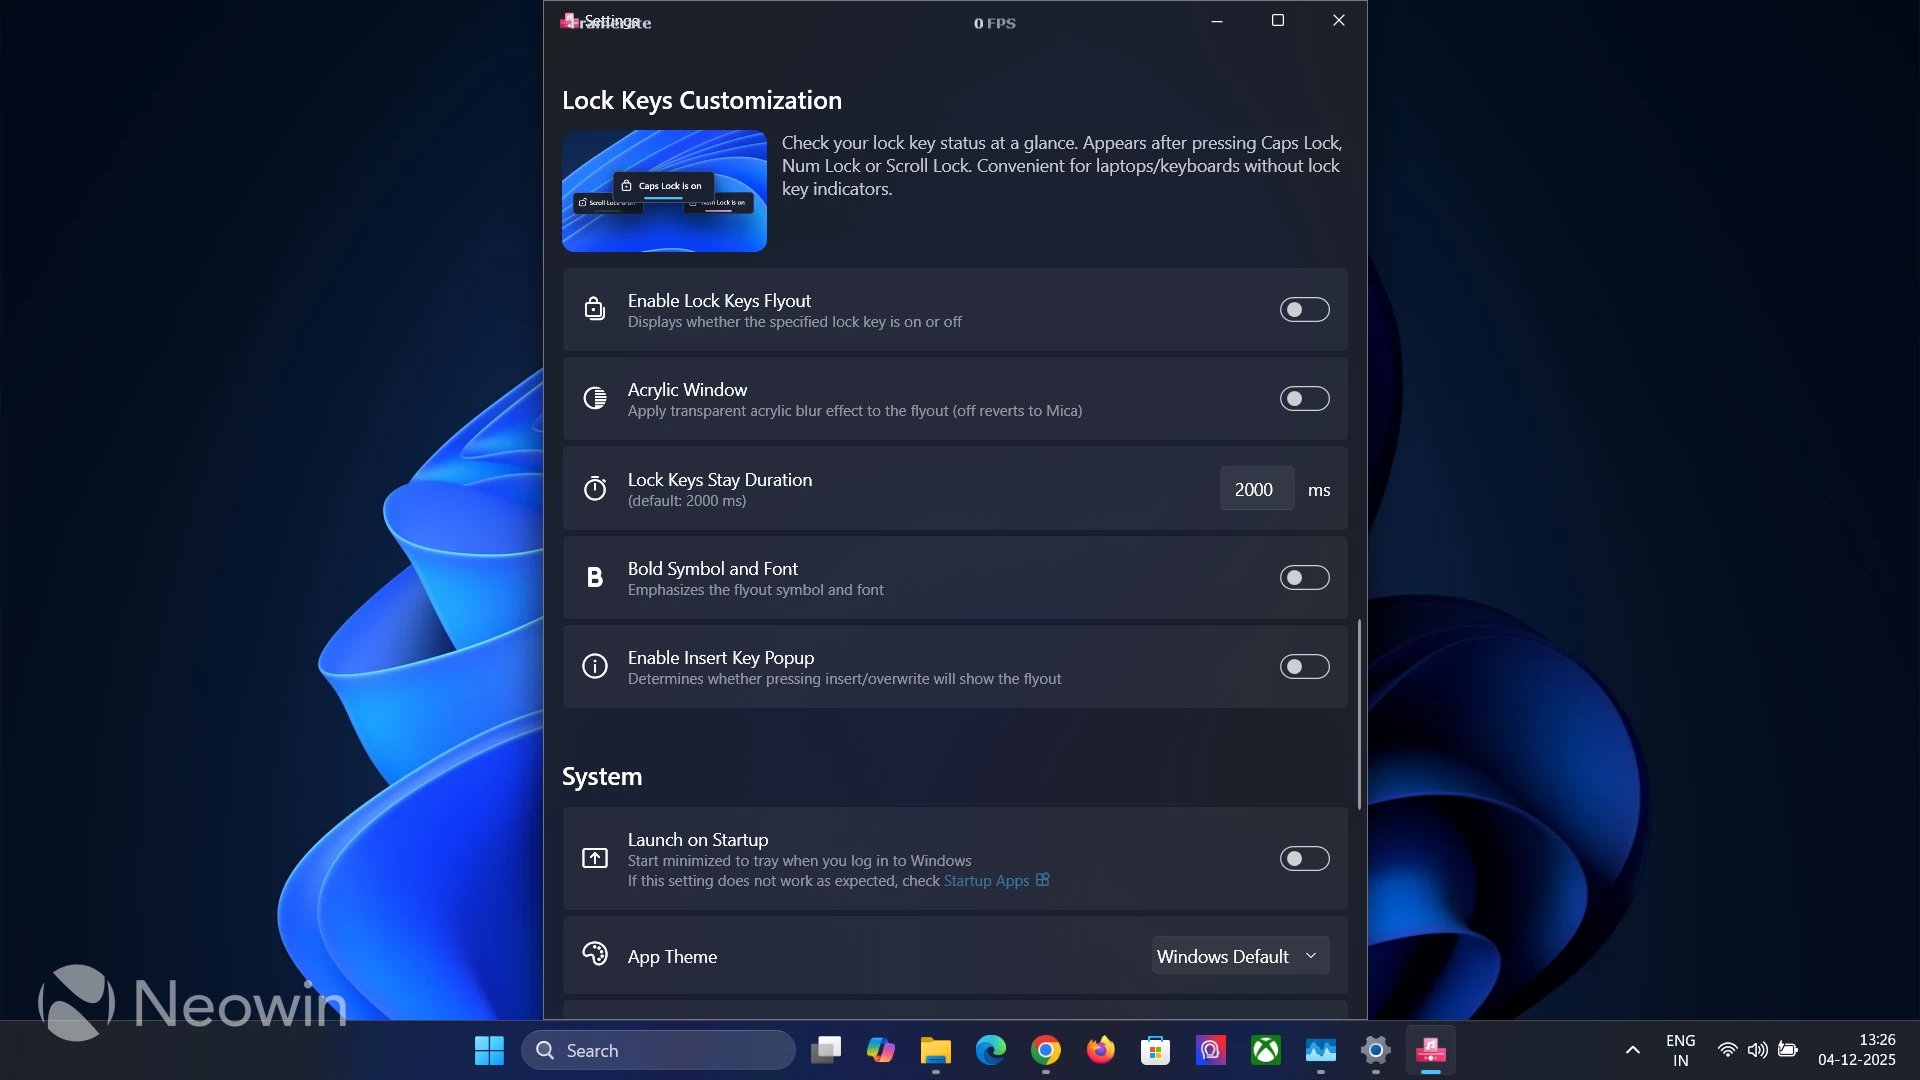This screenshot has width=1920, height=1080.
Task: Open Firefox from the taskbar
Action: tap(1101, 1050)
